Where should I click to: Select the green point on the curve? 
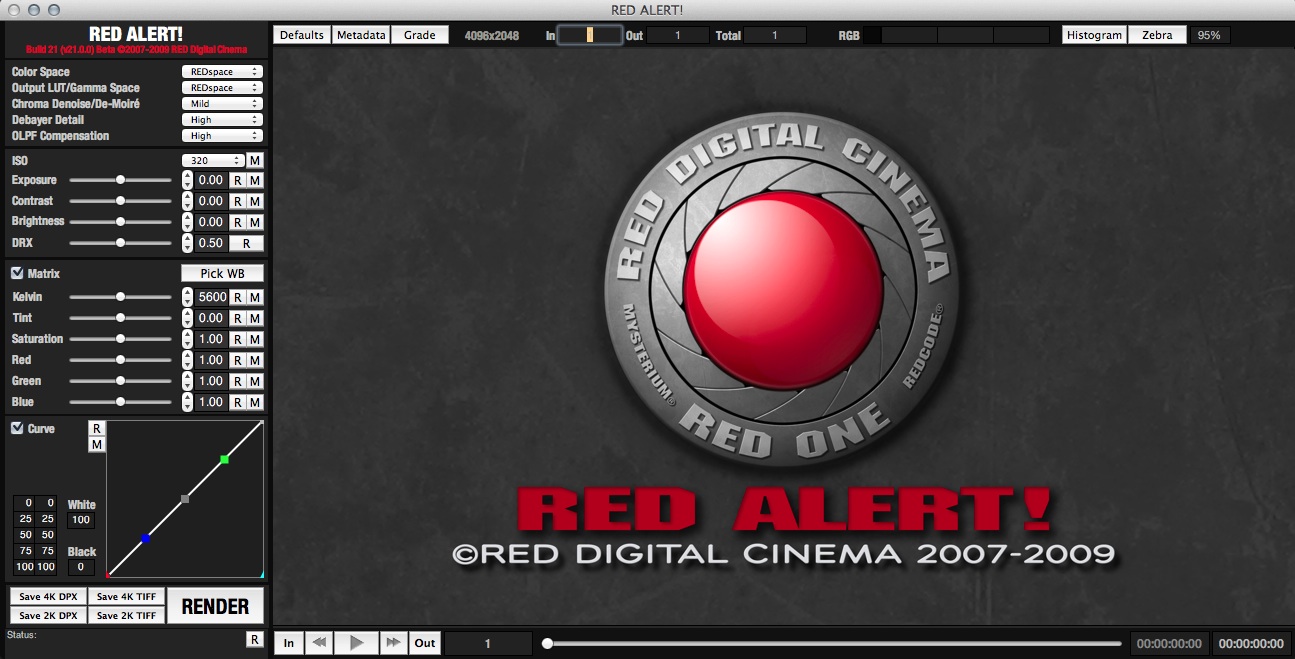tap(225, 459)
